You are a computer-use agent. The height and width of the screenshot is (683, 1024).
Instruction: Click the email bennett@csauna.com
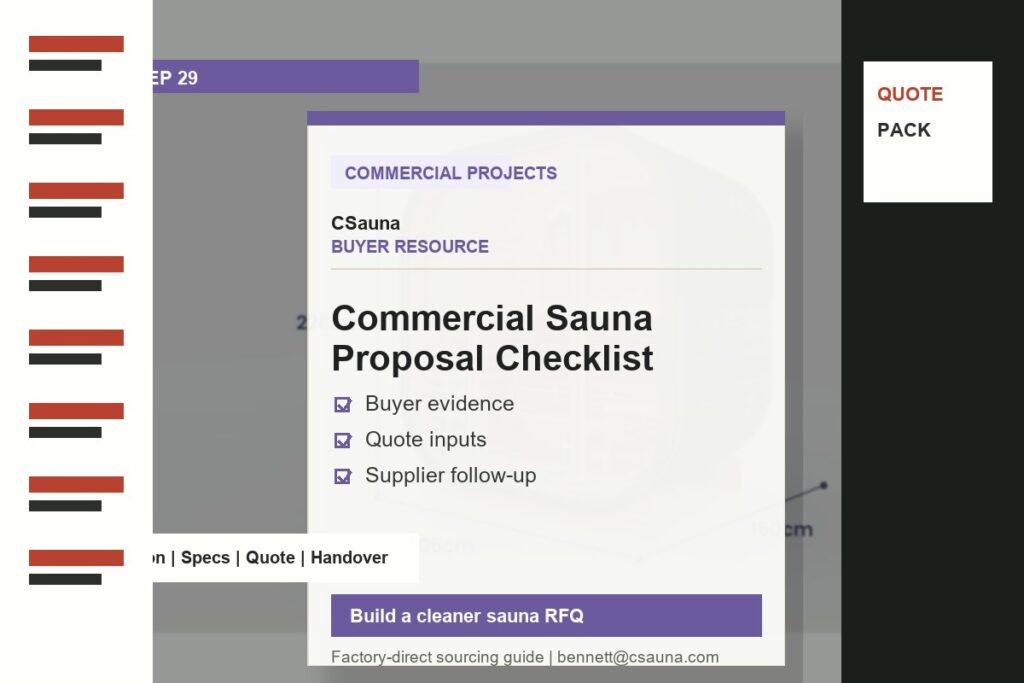[637, 657]
